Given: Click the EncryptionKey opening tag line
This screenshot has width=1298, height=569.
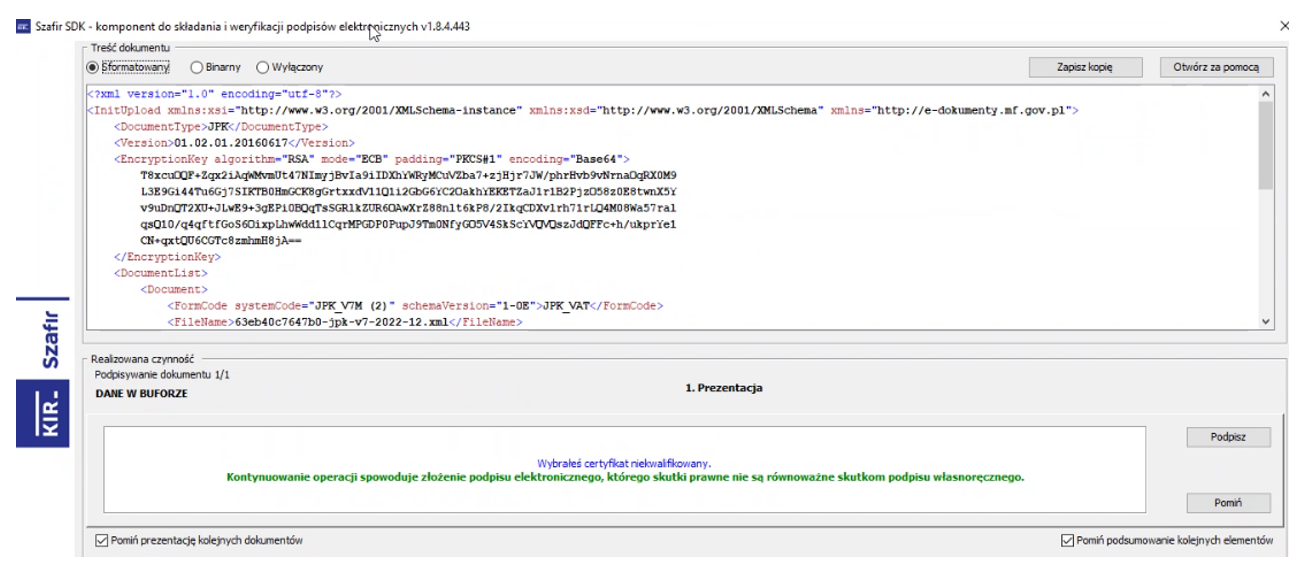Looking at the screenshot, I should [x=372, y=159].
